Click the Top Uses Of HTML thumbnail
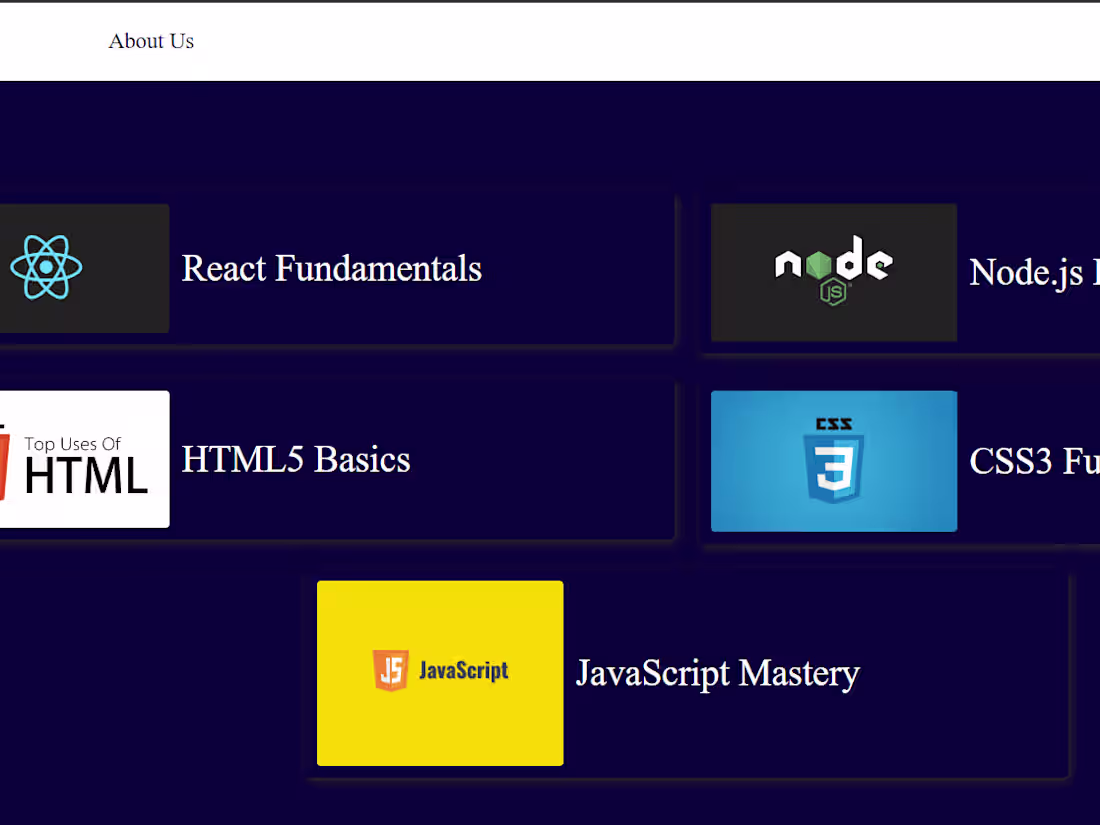The image size is (1100, 825). point(84,459)
